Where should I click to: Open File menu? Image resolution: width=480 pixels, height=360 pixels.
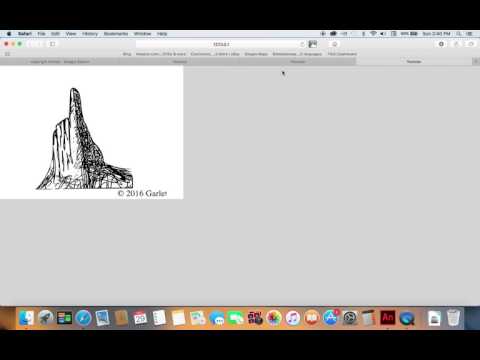(41, 34)
